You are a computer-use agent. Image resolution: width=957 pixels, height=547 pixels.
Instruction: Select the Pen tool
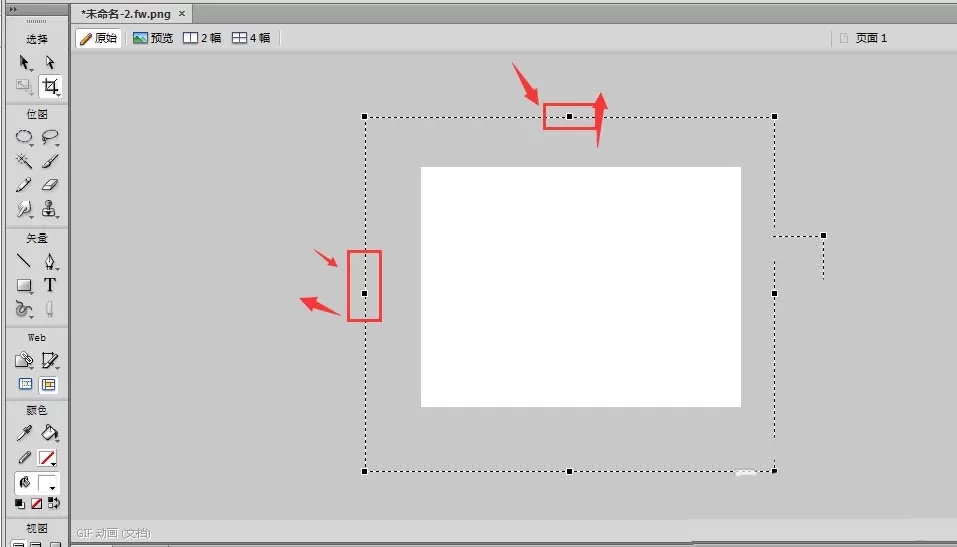pos(50,262)
